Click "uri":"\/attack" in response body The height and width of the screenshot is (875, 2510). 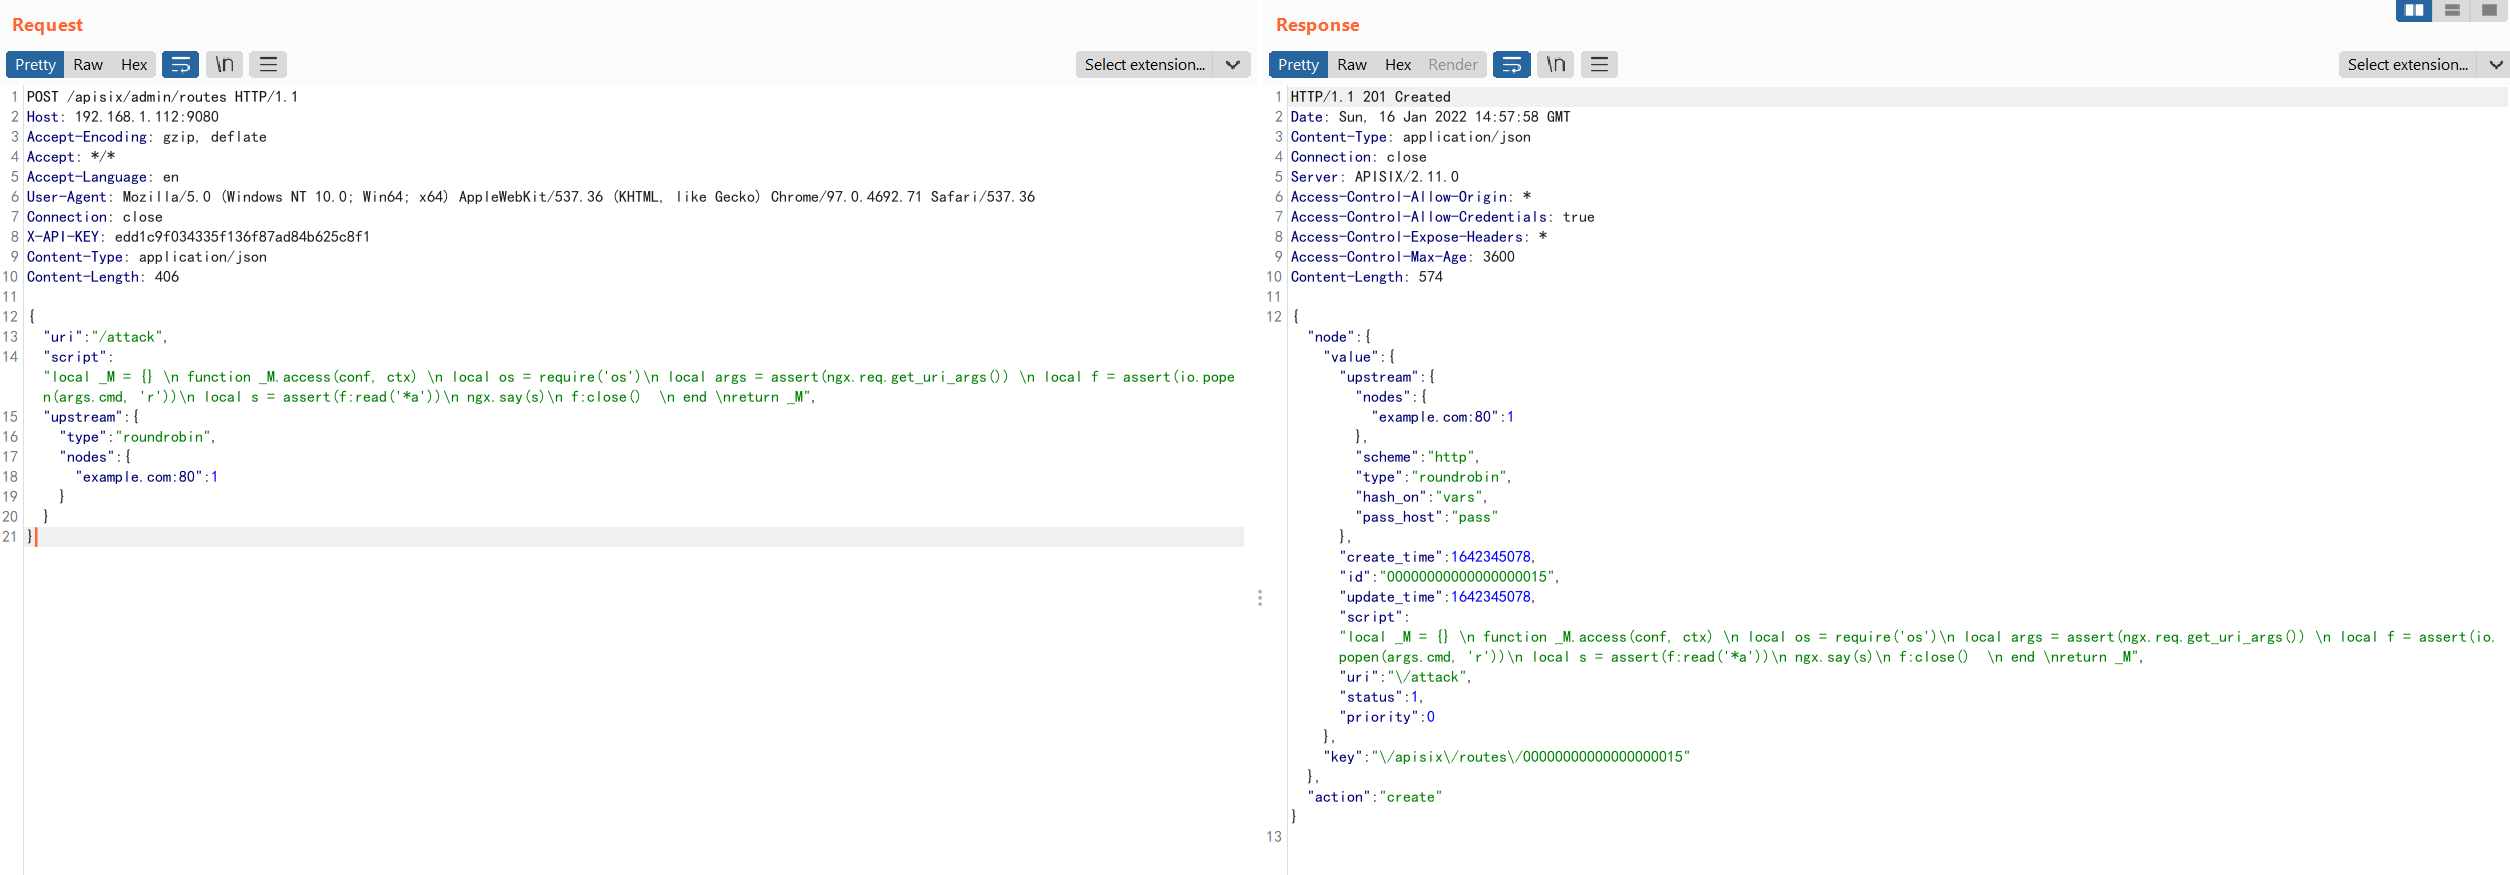(x=1405, y=677)
